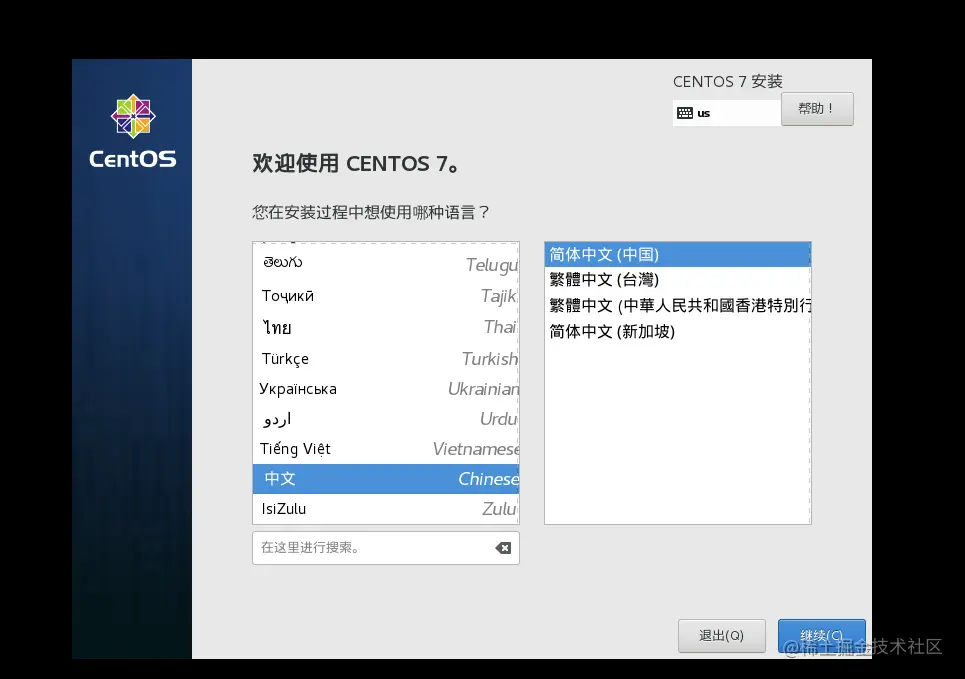This screenshot has height=679, width=965.
Task: Choose locale 简体中文 (新加坡)
Action: coord(678,331)
